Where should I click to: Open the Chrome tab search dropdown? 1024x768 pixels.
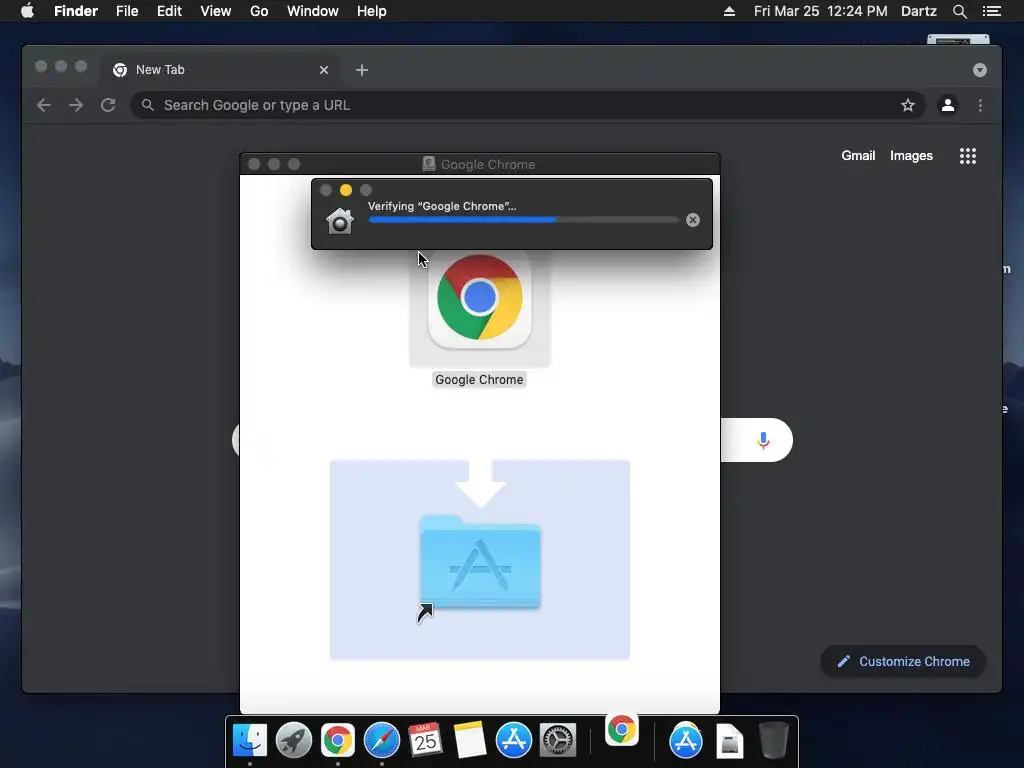980,70
